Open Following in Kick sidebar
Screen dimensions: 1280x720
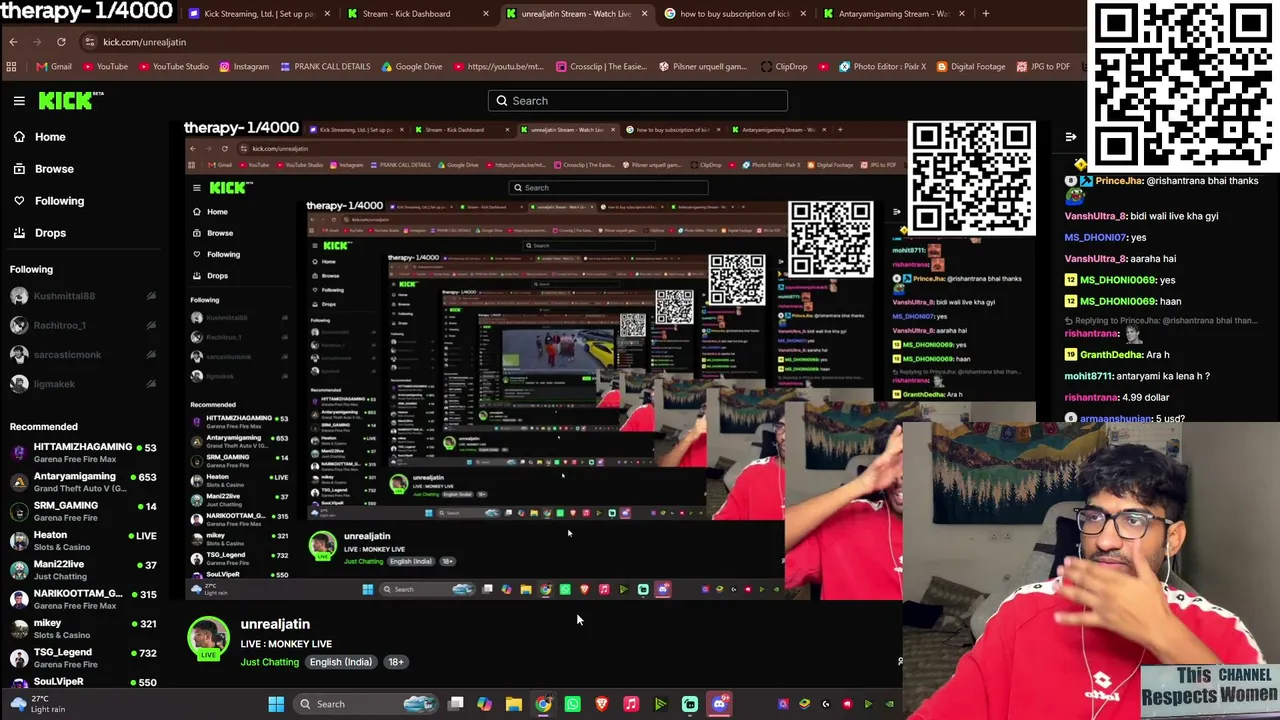pos(49,201)
